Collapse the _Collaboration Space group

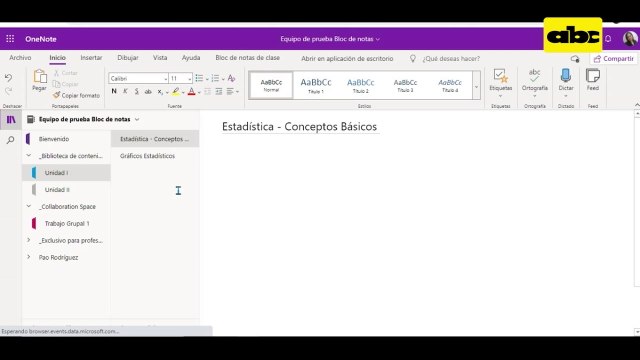pos(29,206)
